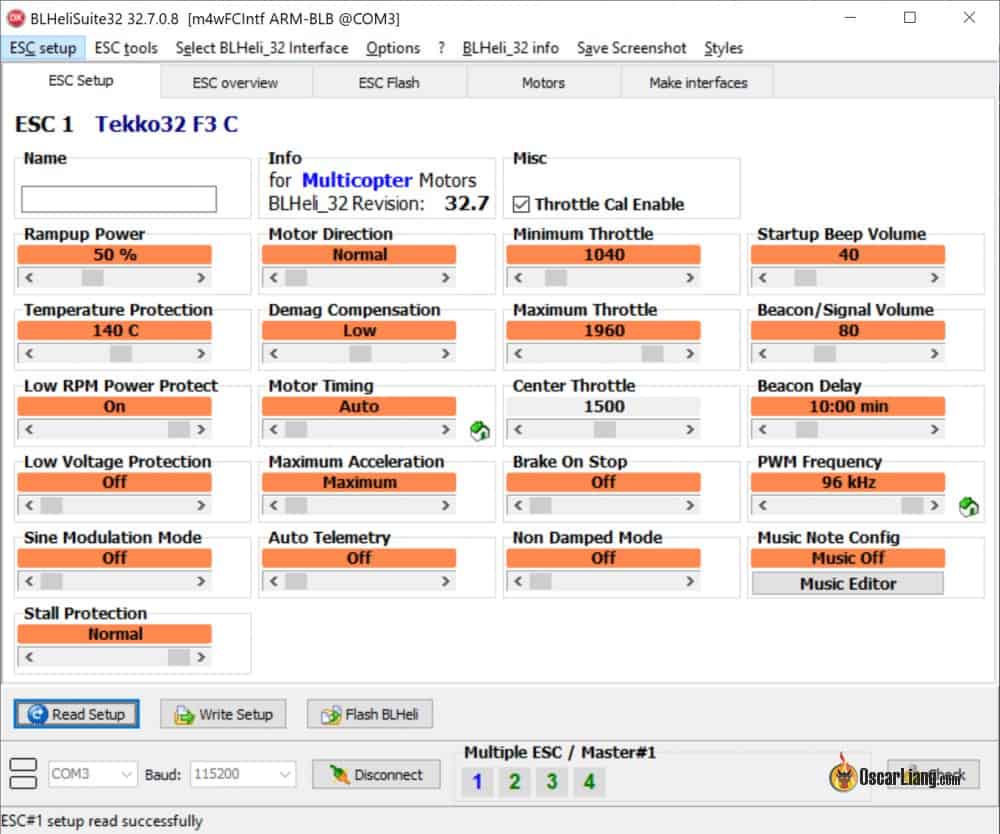Viewport: 1000px width, 834px height.
Task: Click the ESC Name input field
Action: 119,199
